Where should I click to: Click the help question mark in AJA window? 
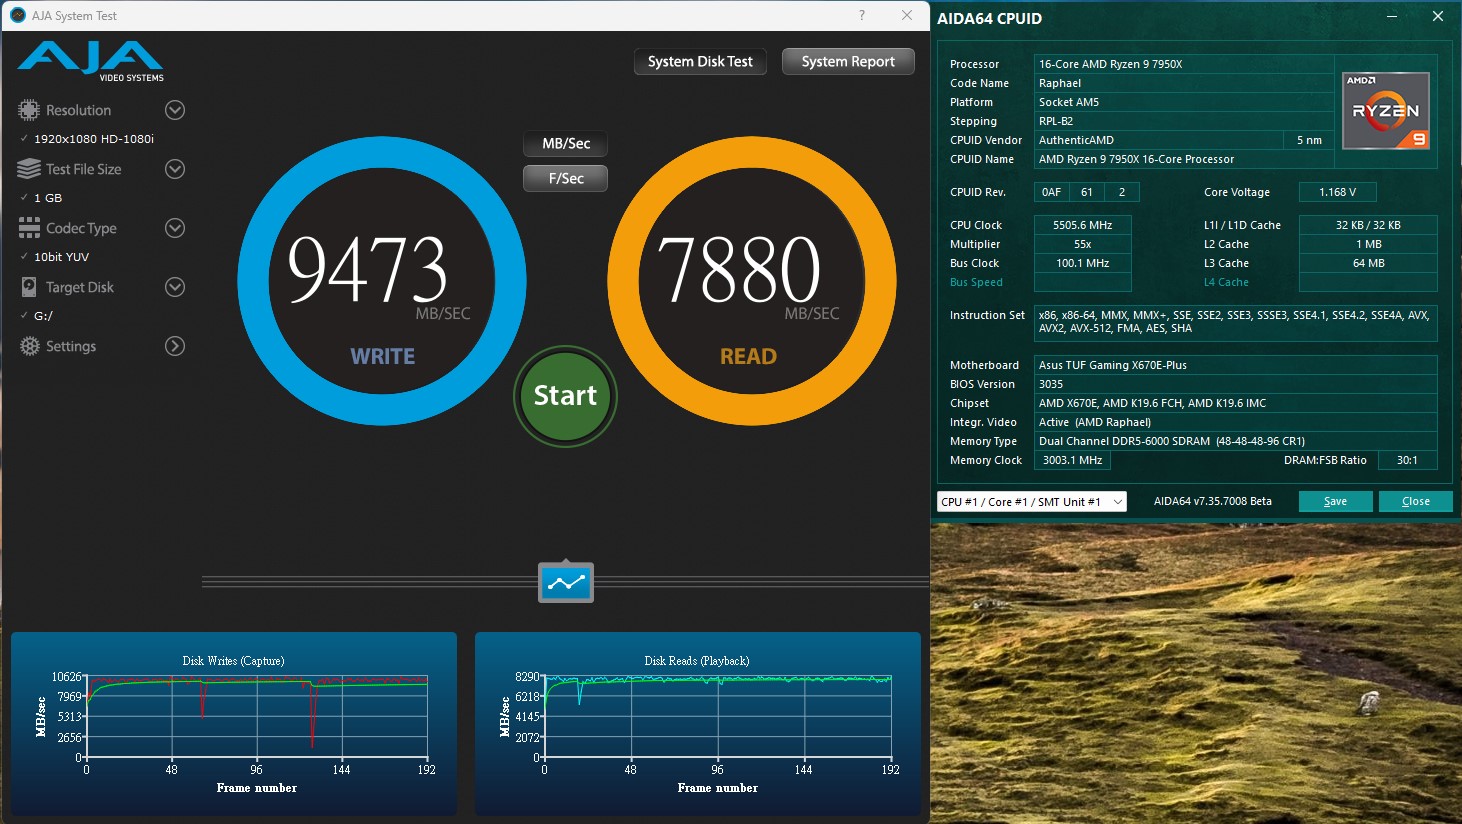[862, 15]
